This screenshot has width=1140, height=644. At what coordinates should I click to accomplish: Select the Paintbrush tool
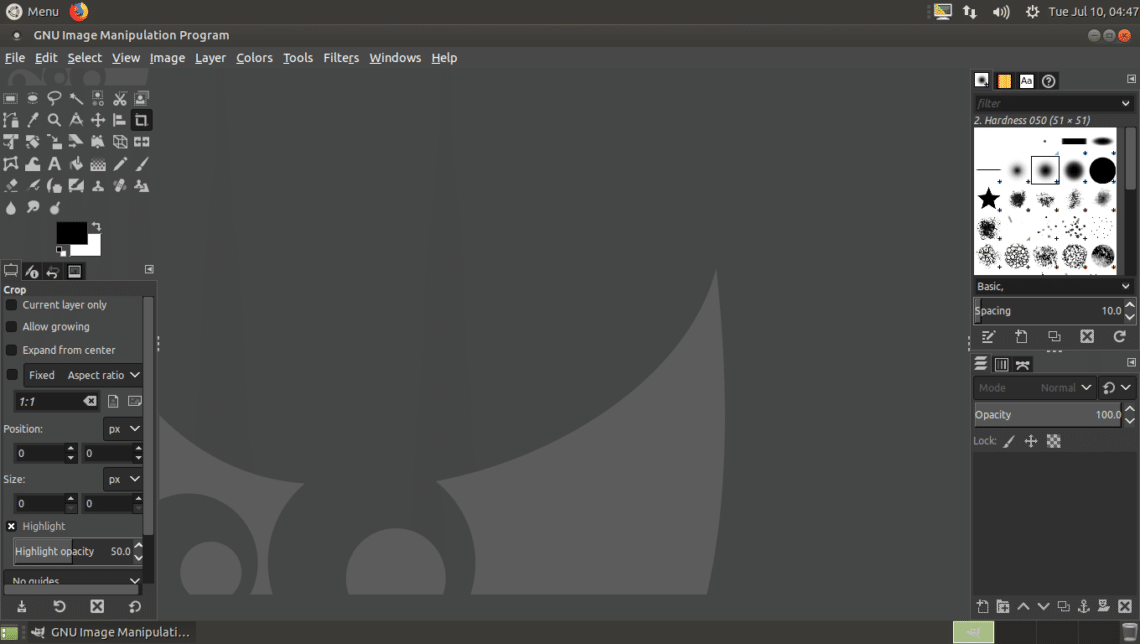click(141, 164)
